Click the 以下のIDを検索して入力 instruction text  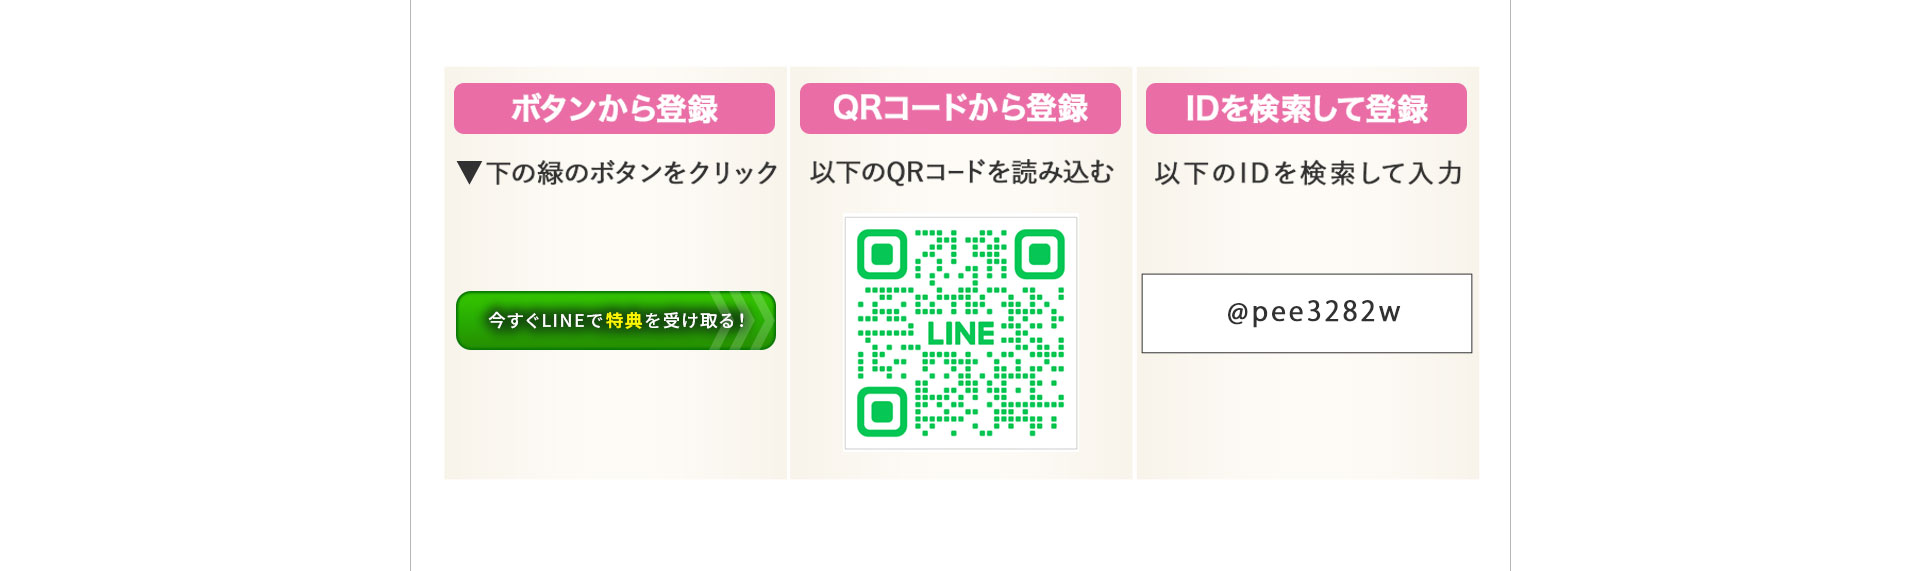[1308, 173]
